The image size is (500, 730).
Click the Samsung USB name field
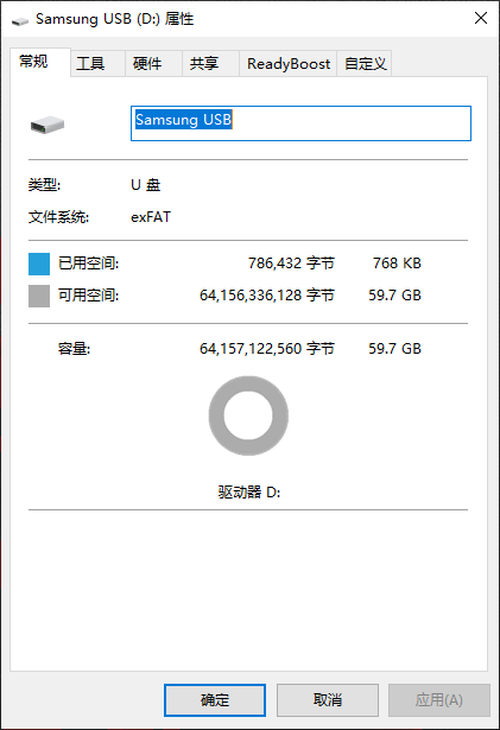[x=301, y=123]
